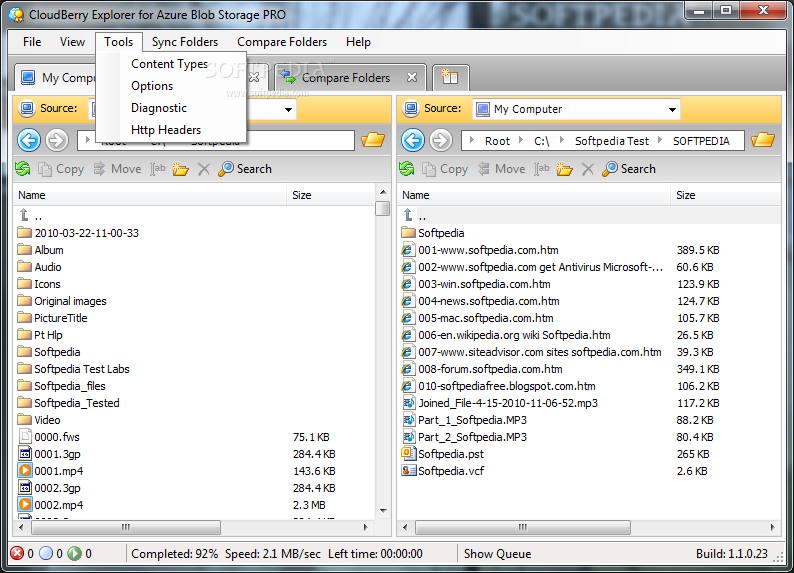The width and height of the screenshot is (794, 573).
Task: Create new folder in left pane
Action: point(181,169)
